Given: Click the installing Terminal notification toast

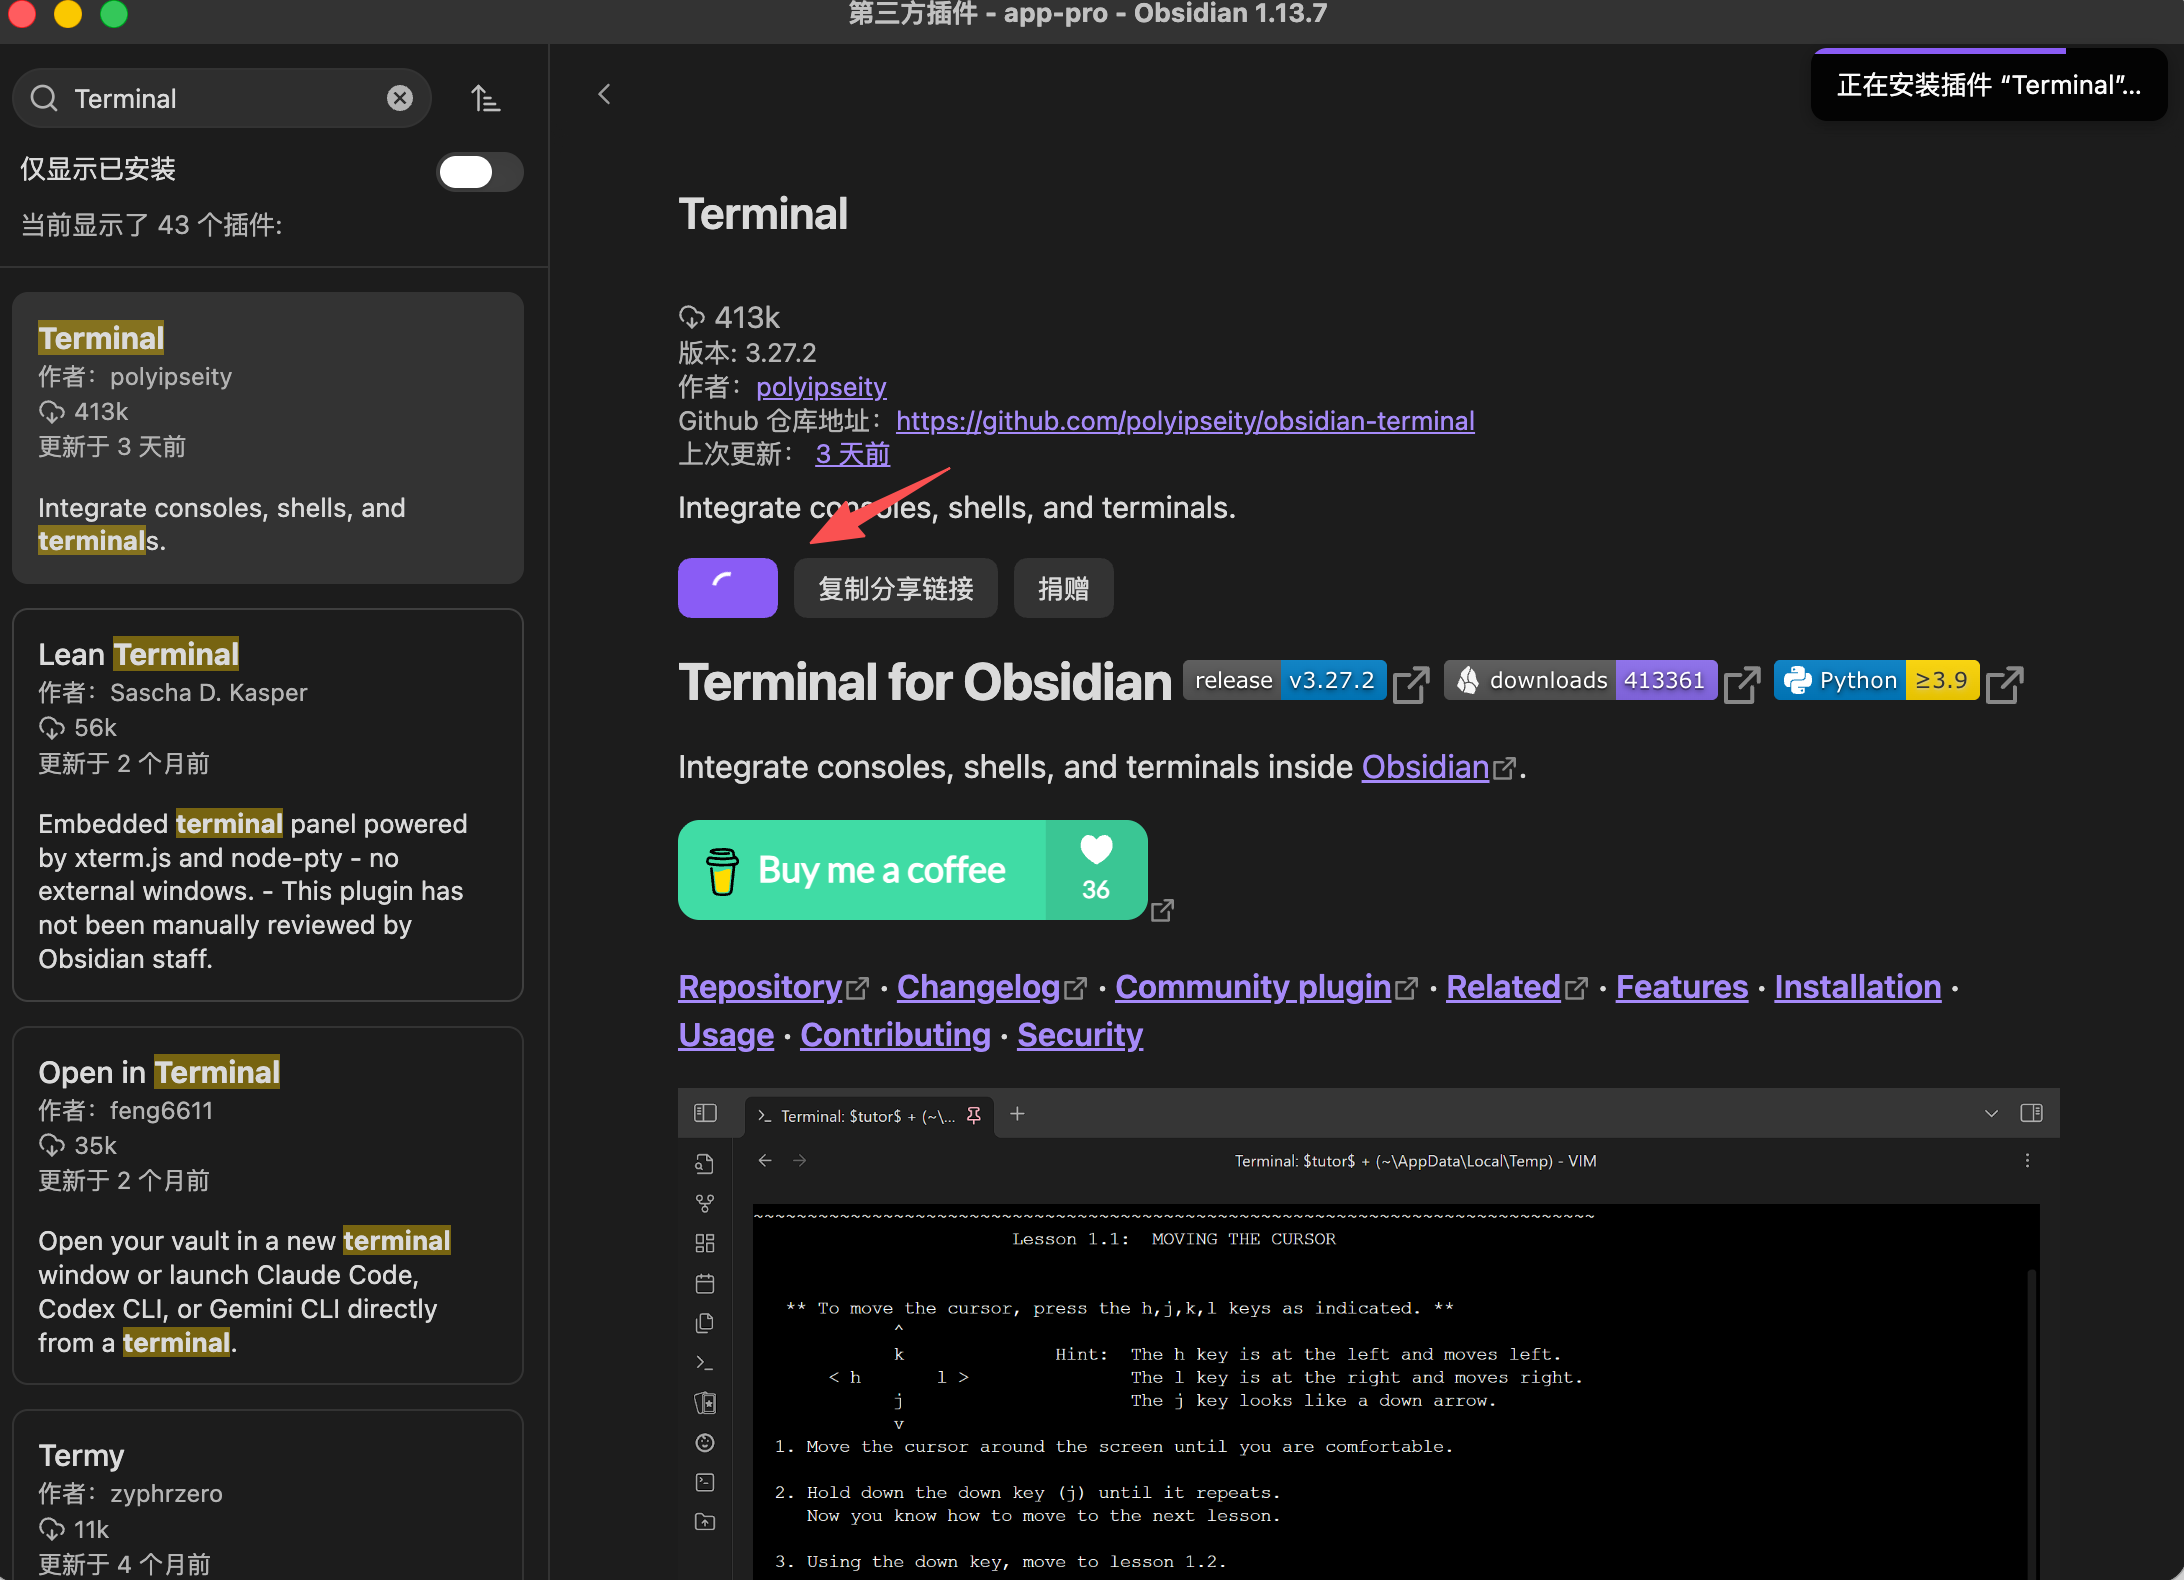Looking at the screenshot, I should [x=1989, y=85].
